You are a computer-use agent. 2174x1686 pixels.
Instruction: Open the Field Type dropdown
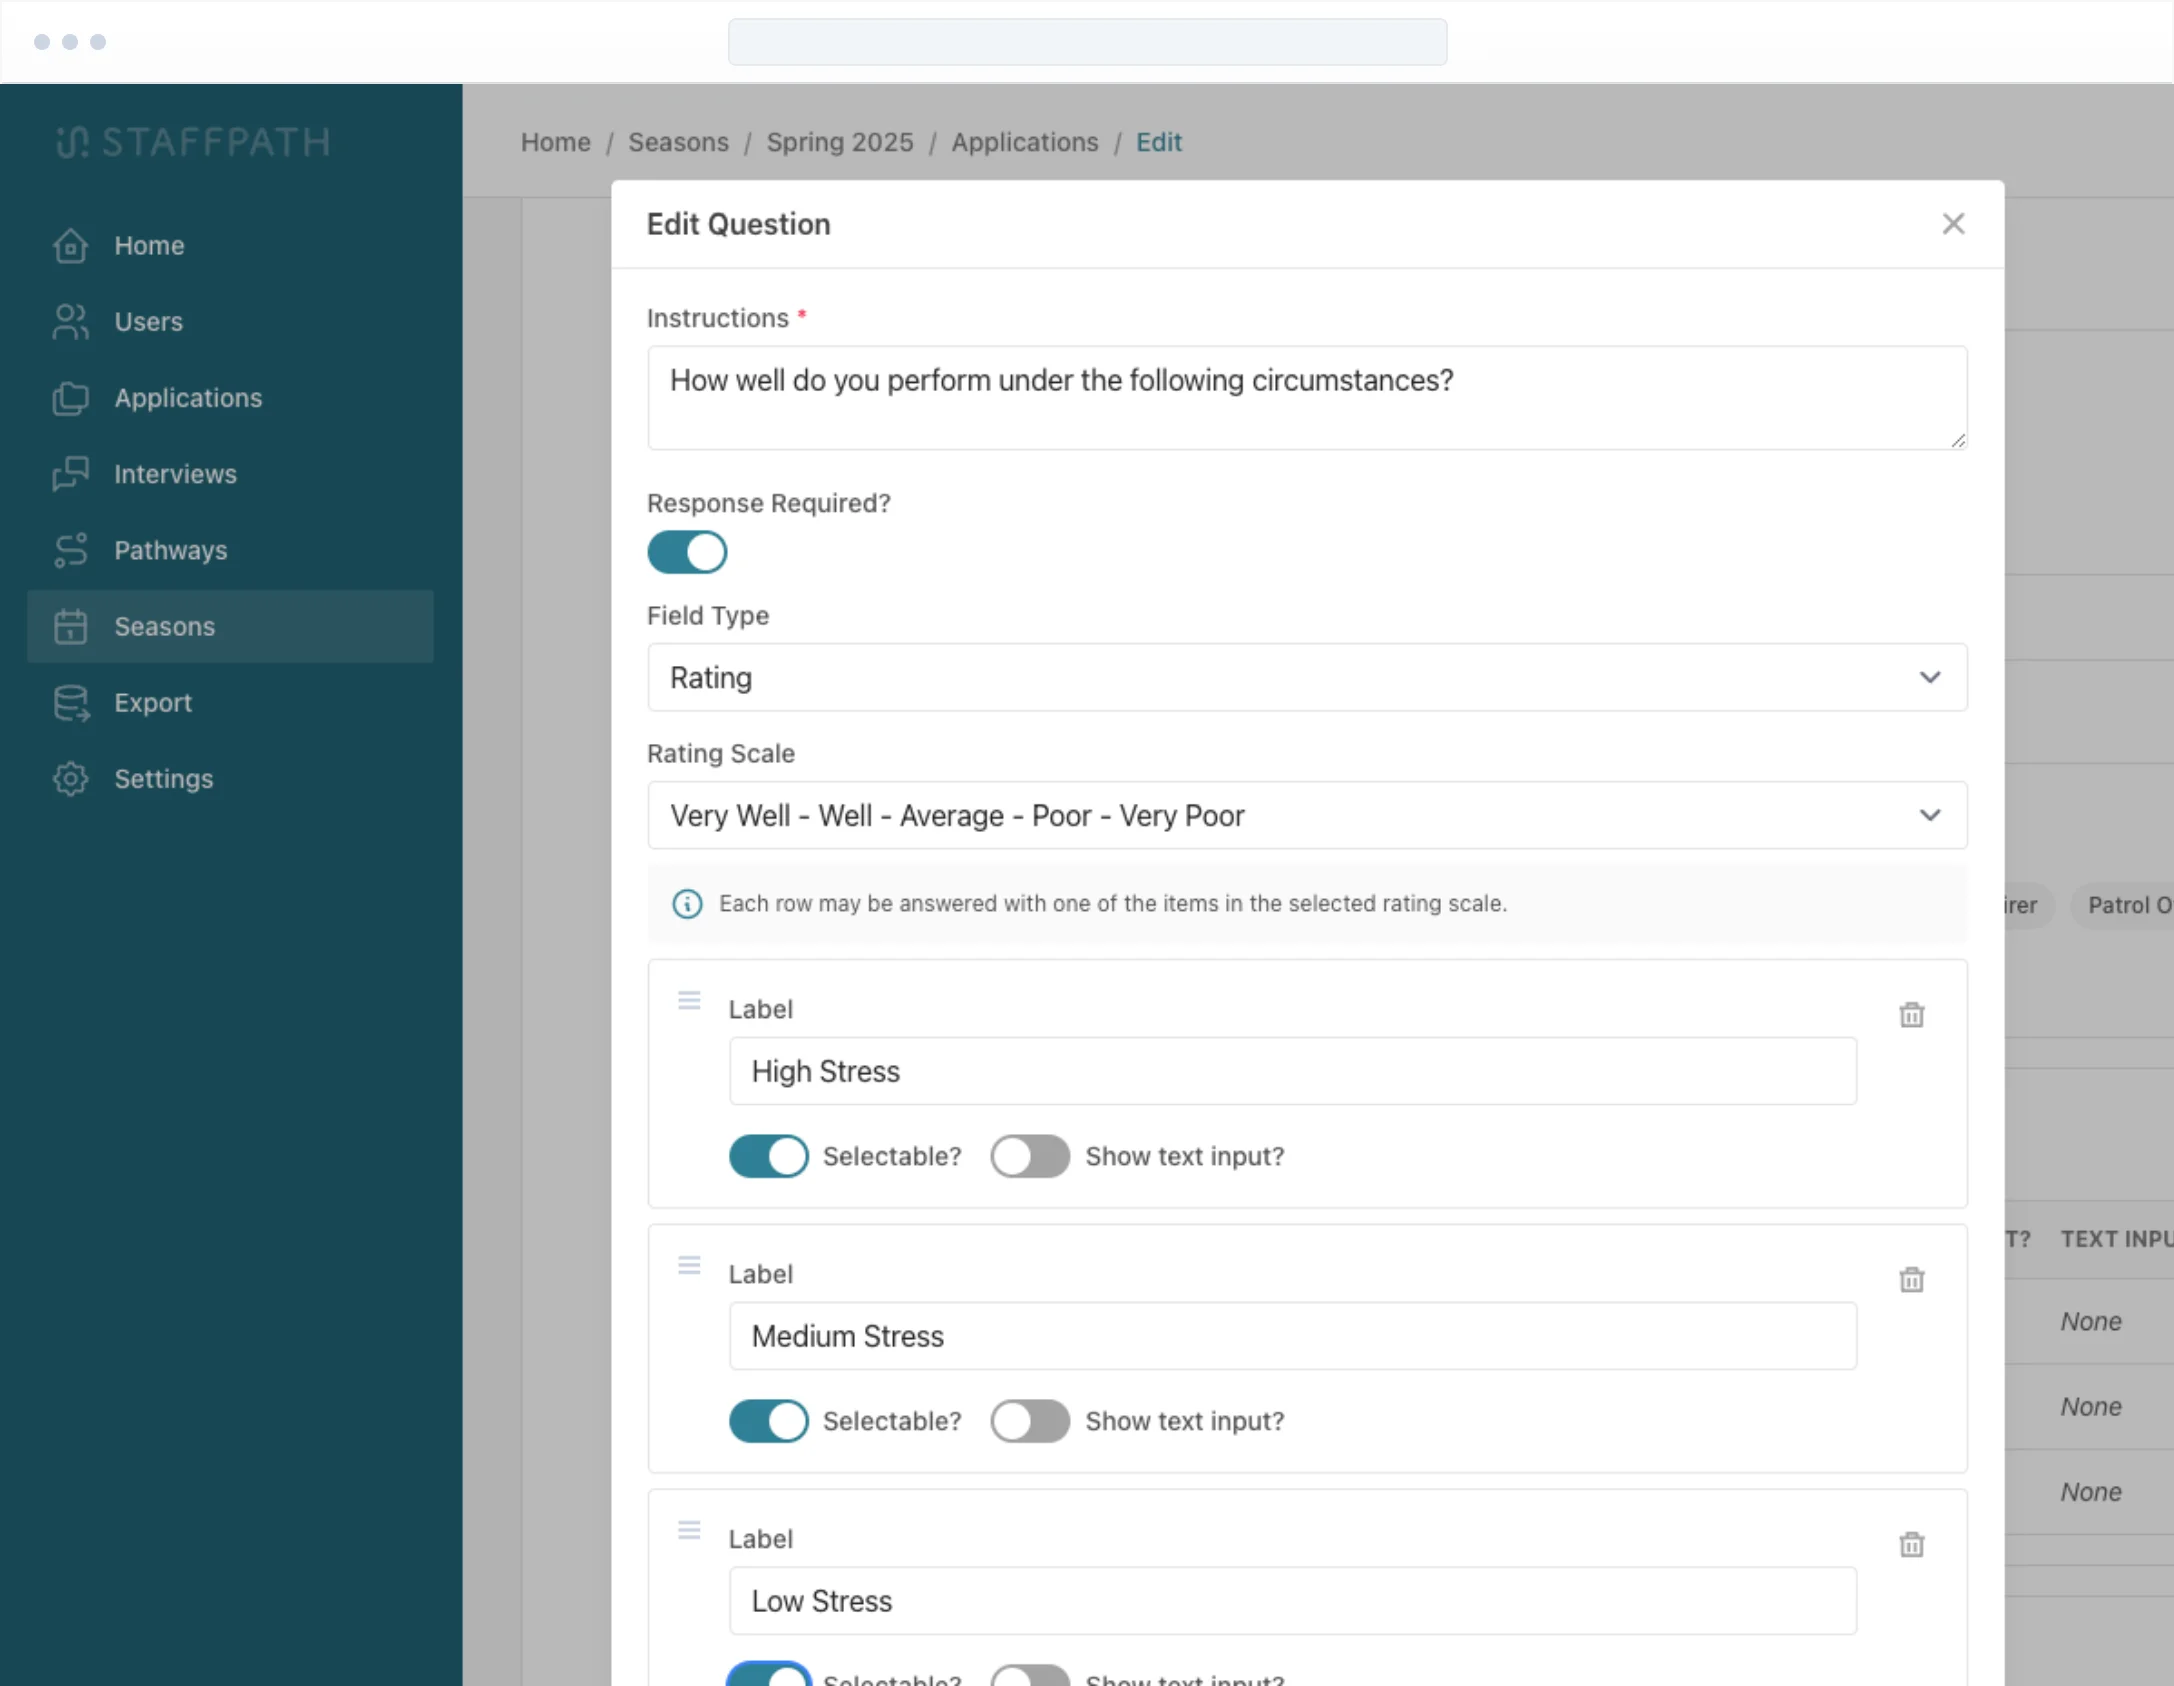click(1306, 678)
